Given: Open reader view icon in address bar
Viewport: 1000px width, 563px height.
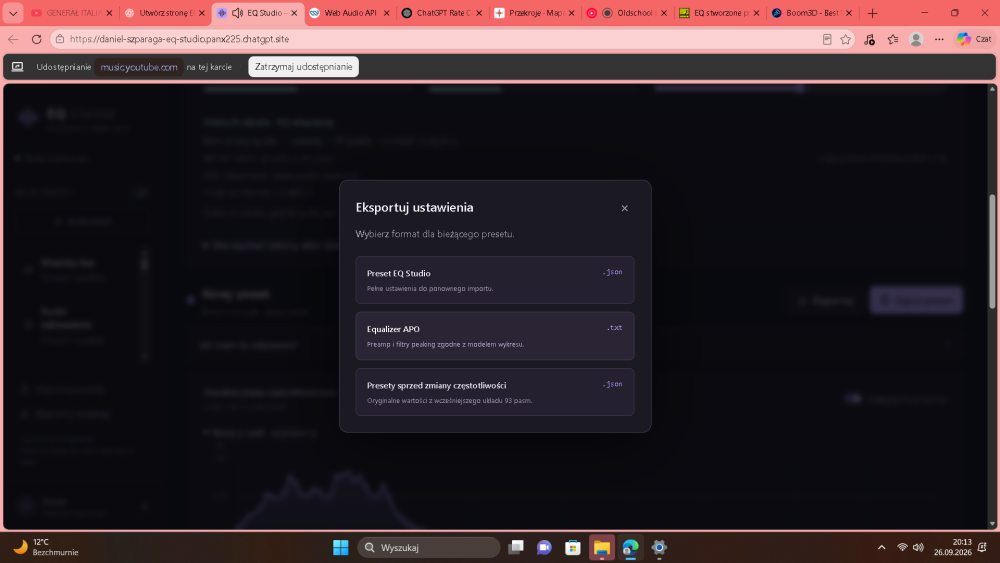Looking at the screenshot, I should pos(827,40).
